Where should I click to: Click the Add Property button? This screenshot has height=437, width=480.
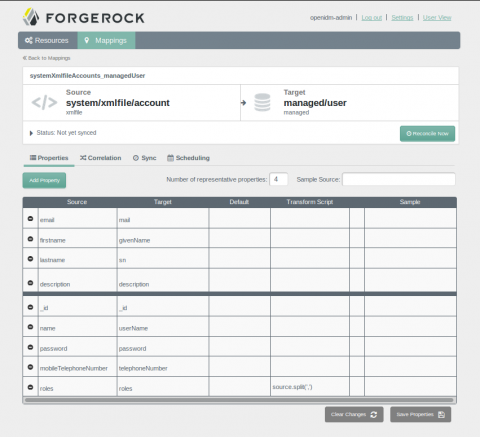(x=44, y=180)
